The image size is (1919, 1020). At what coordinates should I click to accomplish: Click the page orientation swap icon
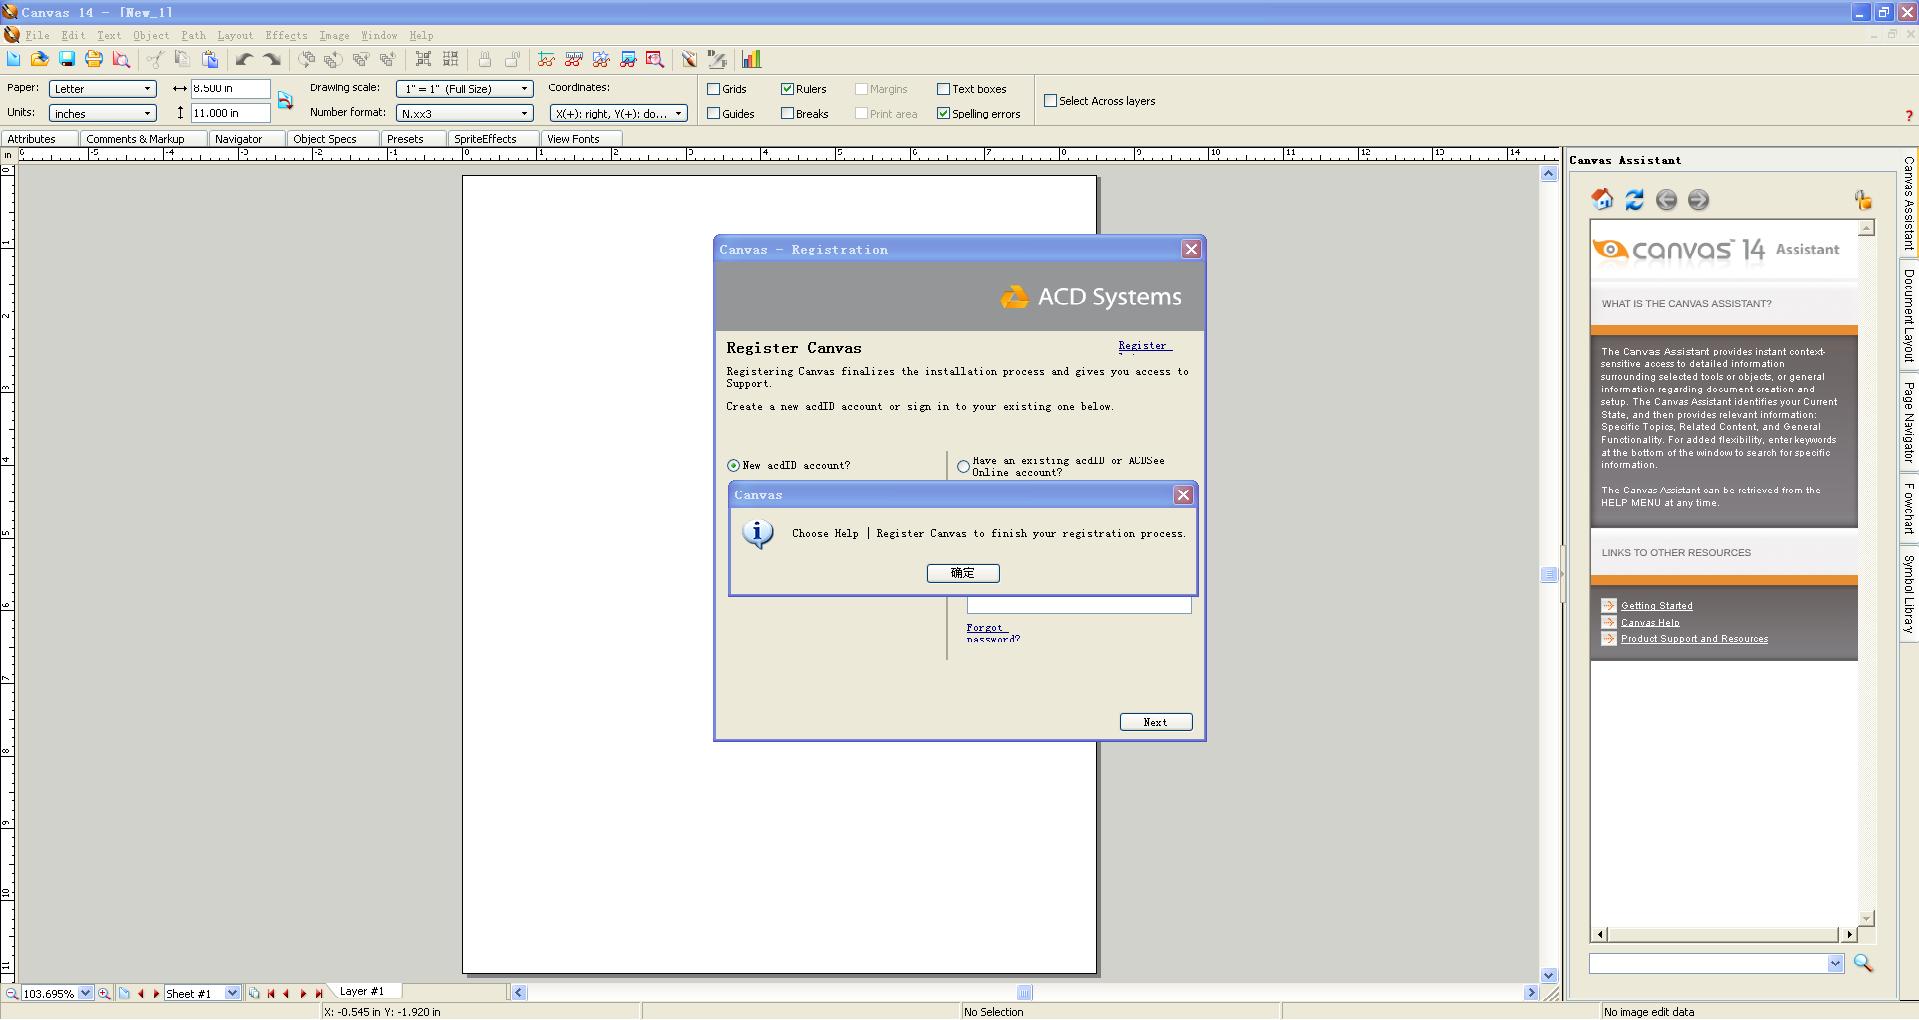click(x=285, y=101)
